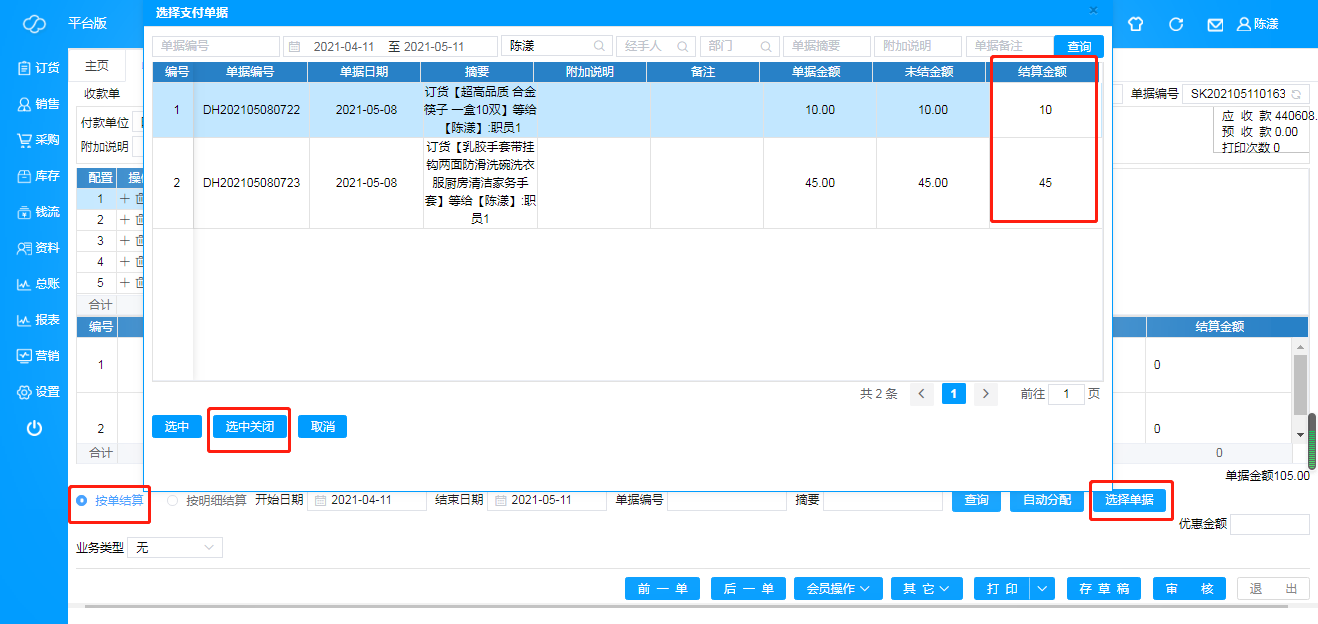Click the refresh icon in the top bar
The height and width of the screenshot is (624, 1318).
(x=1176, y=24)
